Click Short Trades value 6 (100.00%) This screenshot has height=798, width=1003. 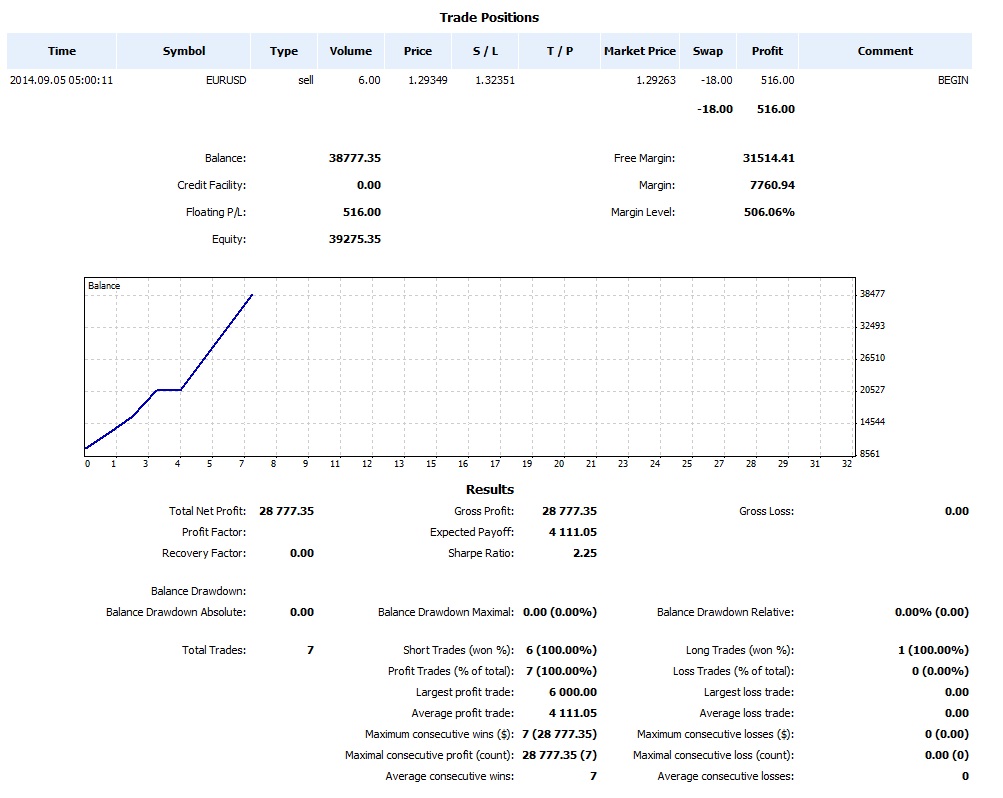pyautogui.click(x=562, y=650)
